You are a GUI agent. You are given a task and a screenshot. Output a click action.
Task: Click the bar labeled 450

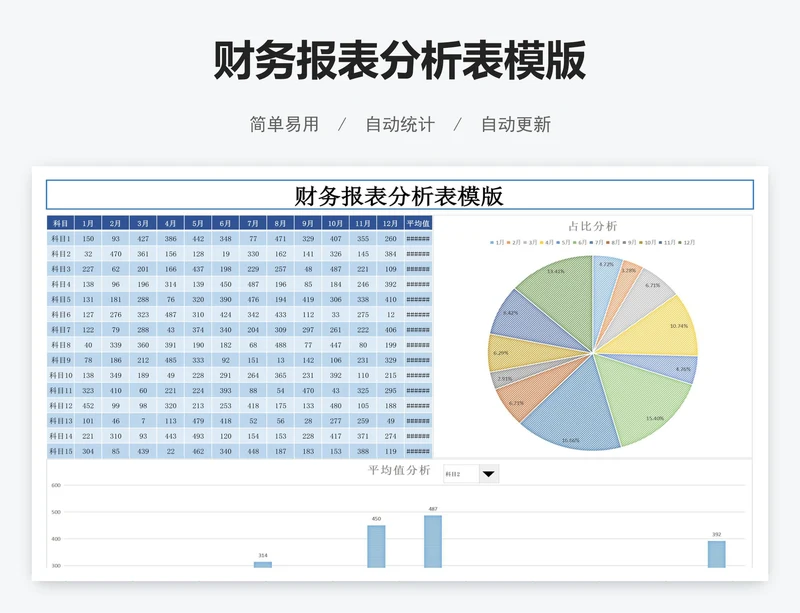376,546
